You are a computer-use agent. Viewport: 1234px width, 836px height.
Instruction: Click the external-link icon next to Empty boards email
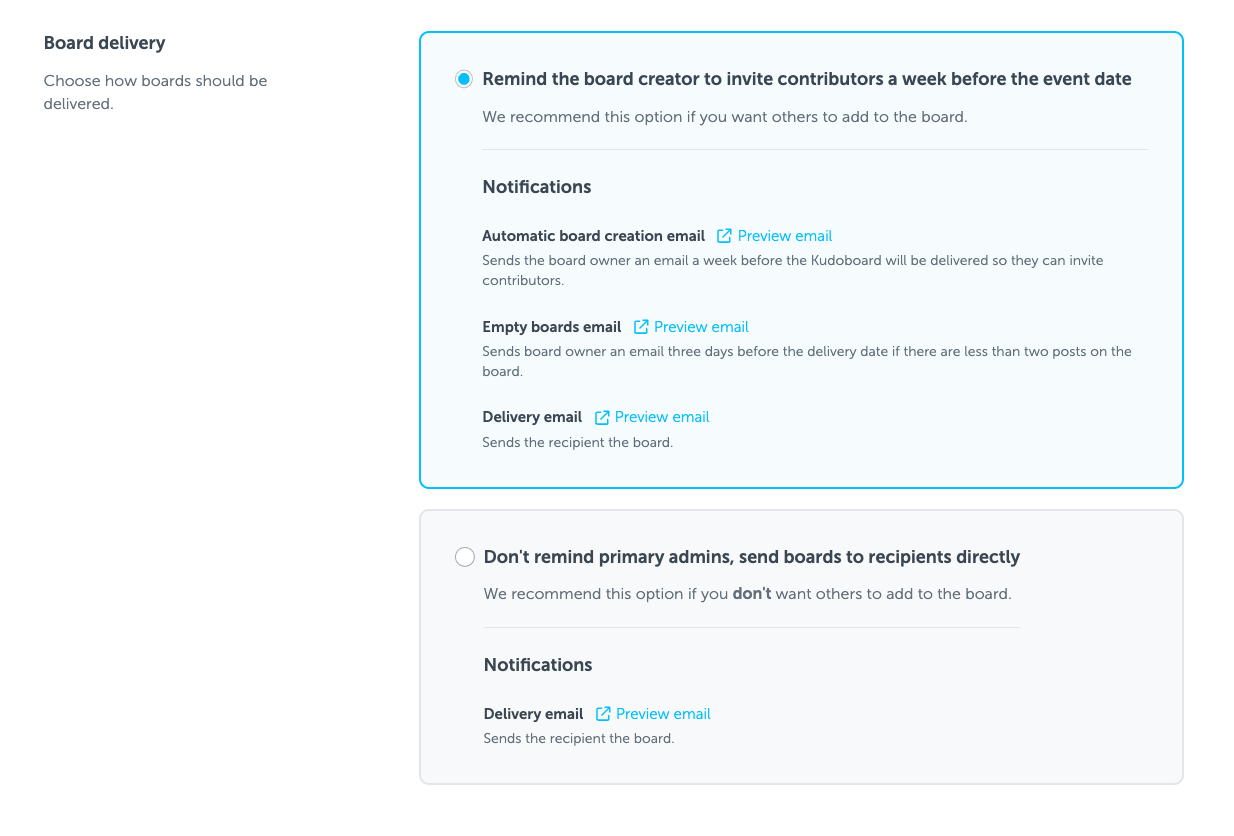[641, 326]
